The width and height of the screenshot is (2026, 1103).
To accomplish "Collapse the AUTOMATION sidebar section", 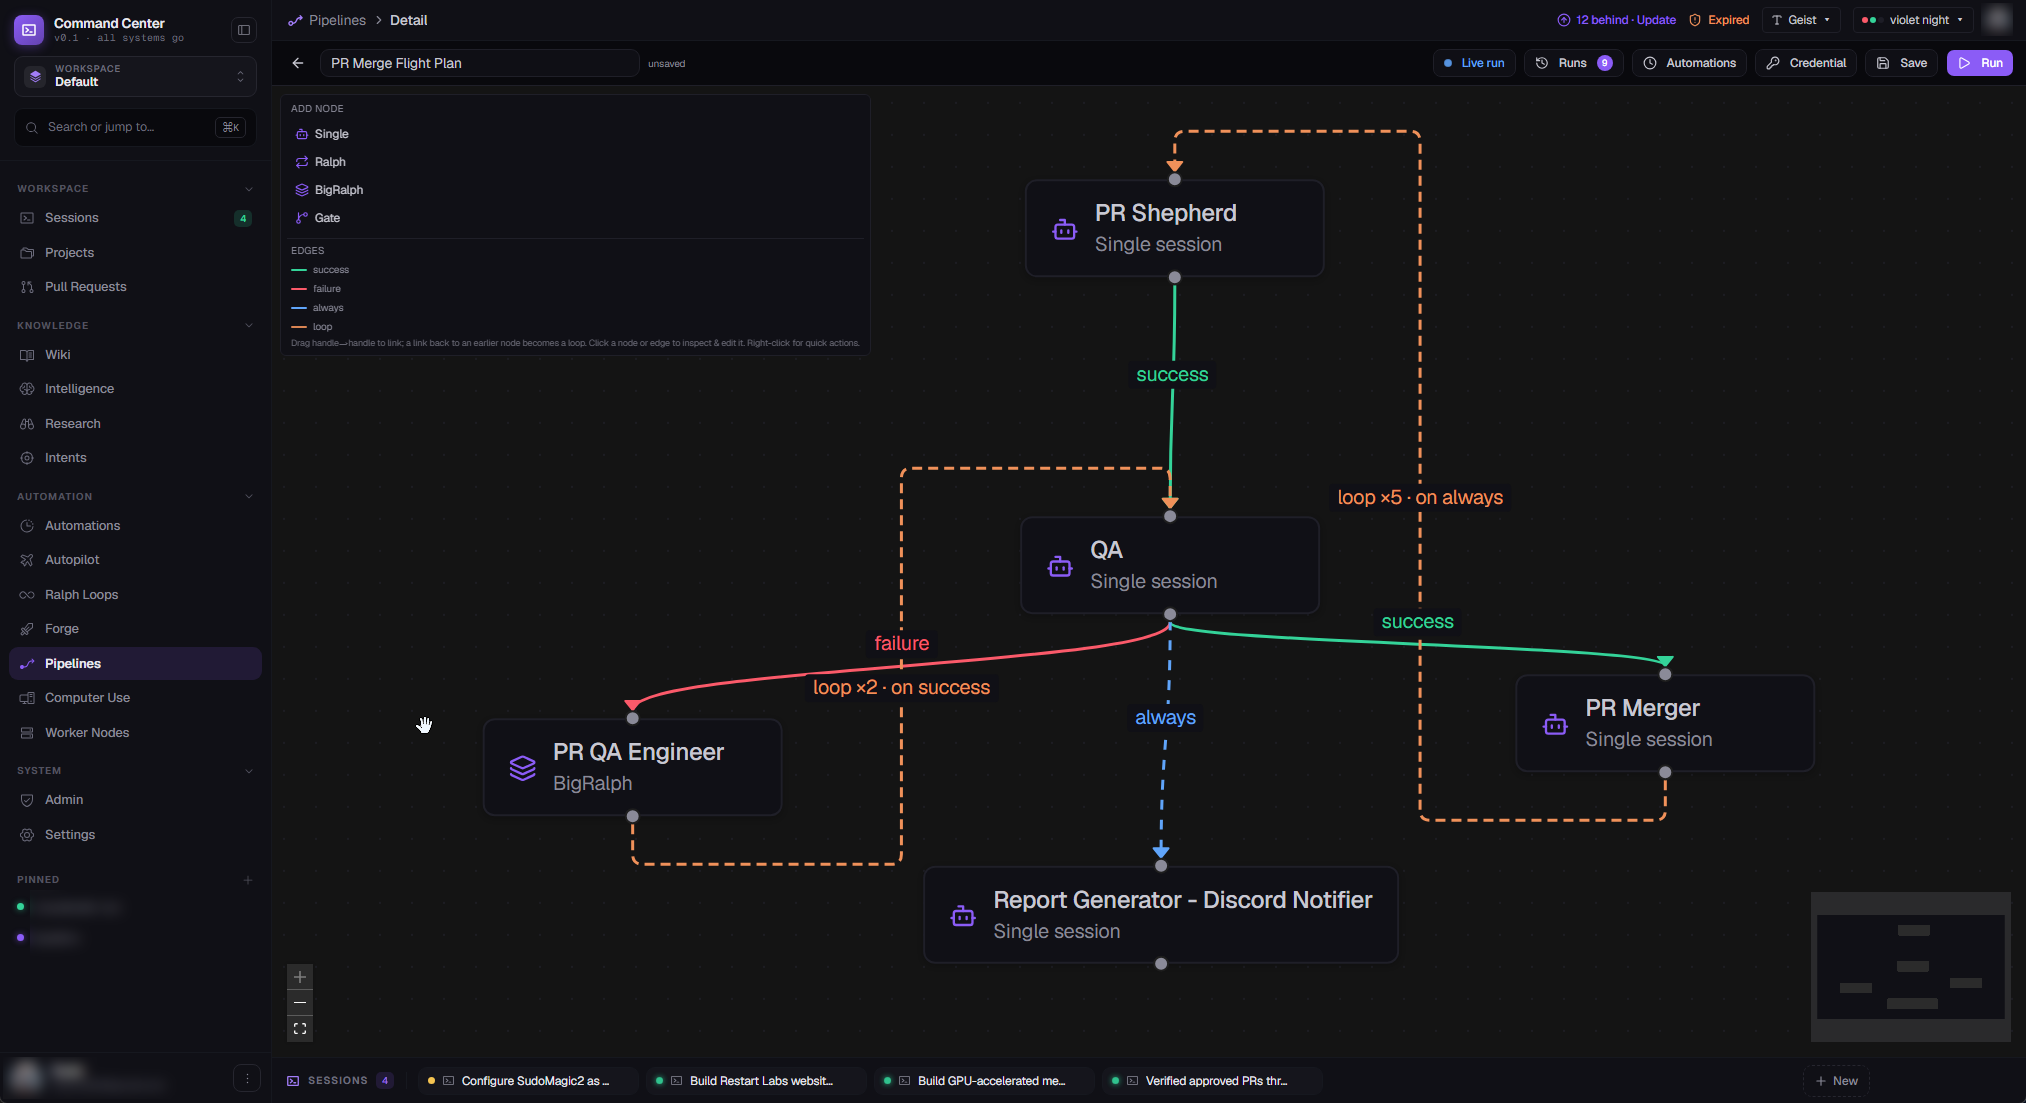I will [x=249, y=497].
